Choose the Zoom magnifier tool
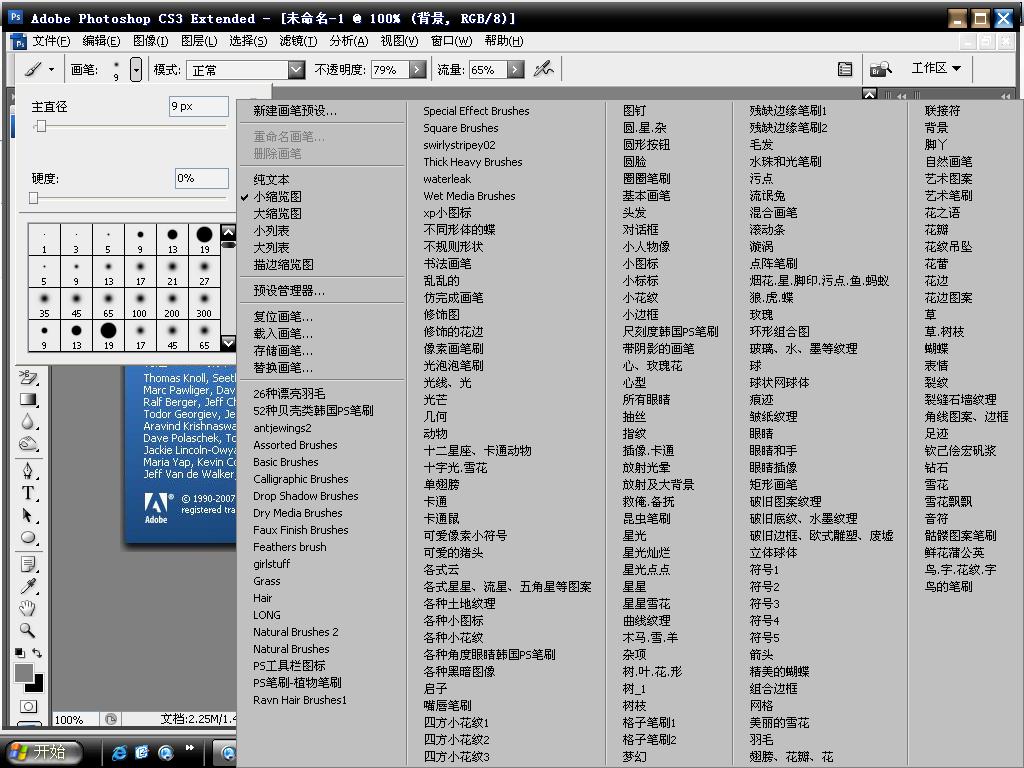 coord(28,630)
